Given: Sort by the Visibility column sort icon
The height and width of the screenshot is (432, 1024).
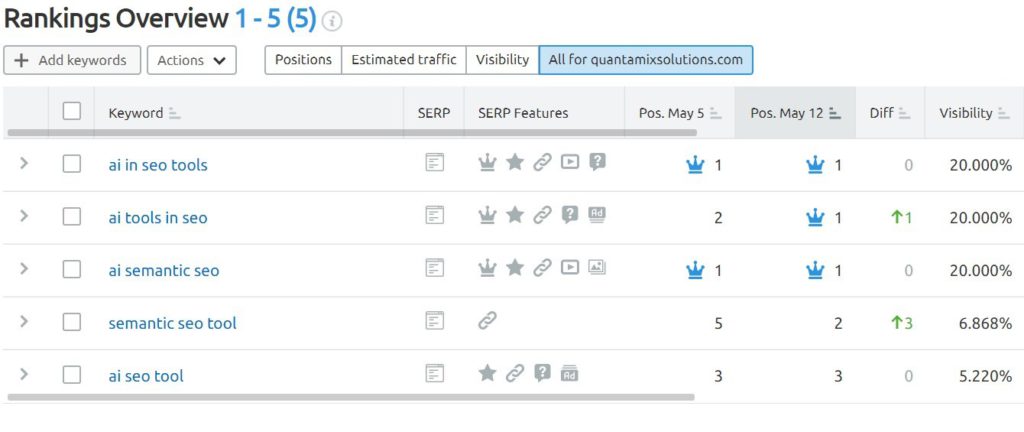Looking at the screenshot, I should [x=1004, y=114].
